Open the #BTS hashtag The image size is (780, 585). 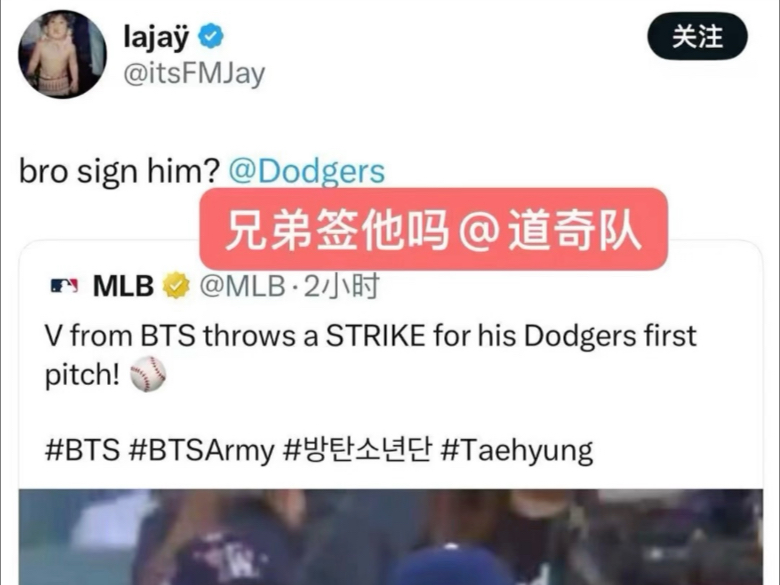point(83,450)
